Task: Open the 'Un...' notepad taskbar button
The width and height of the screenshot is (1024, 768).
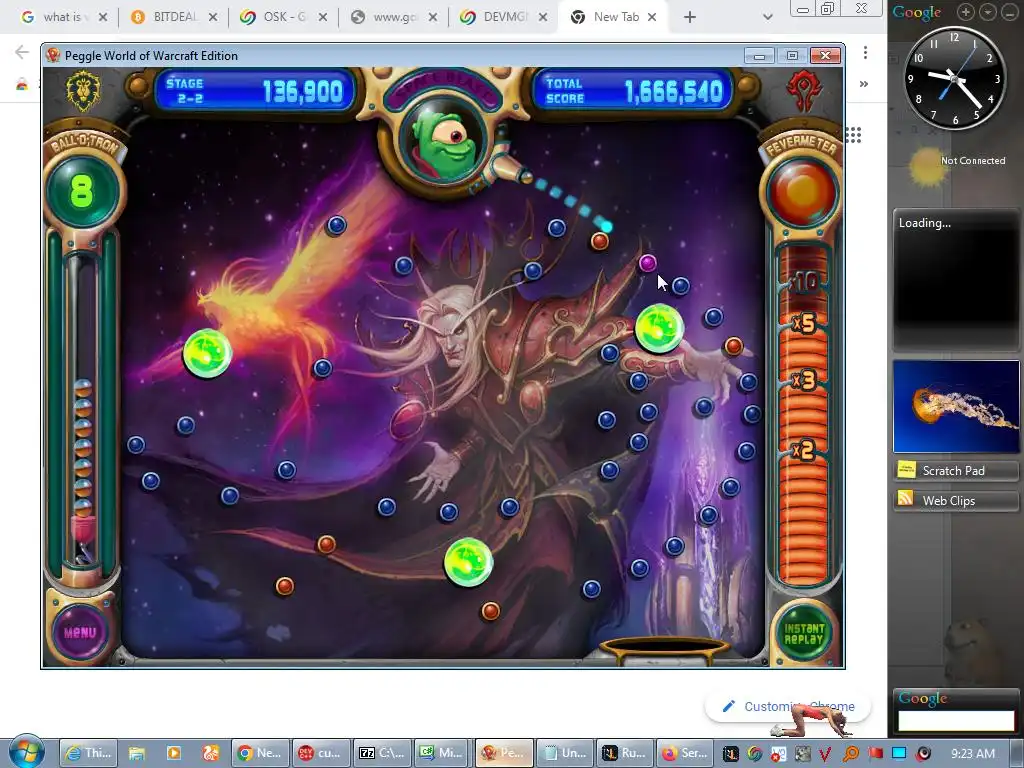Action: click(x=565, y=753)
